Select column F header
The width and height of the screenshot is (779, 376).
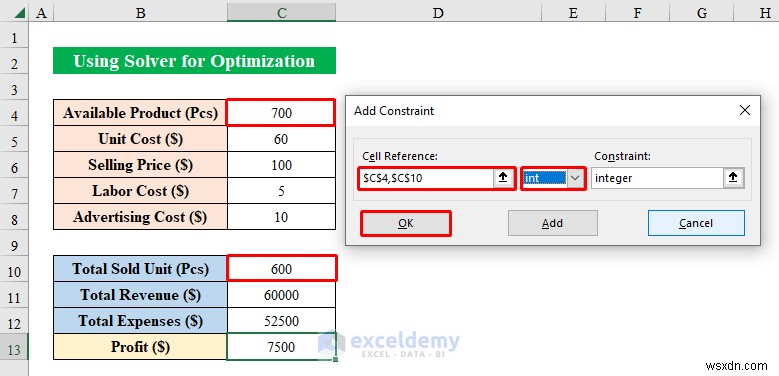click(x=637, y=12)
